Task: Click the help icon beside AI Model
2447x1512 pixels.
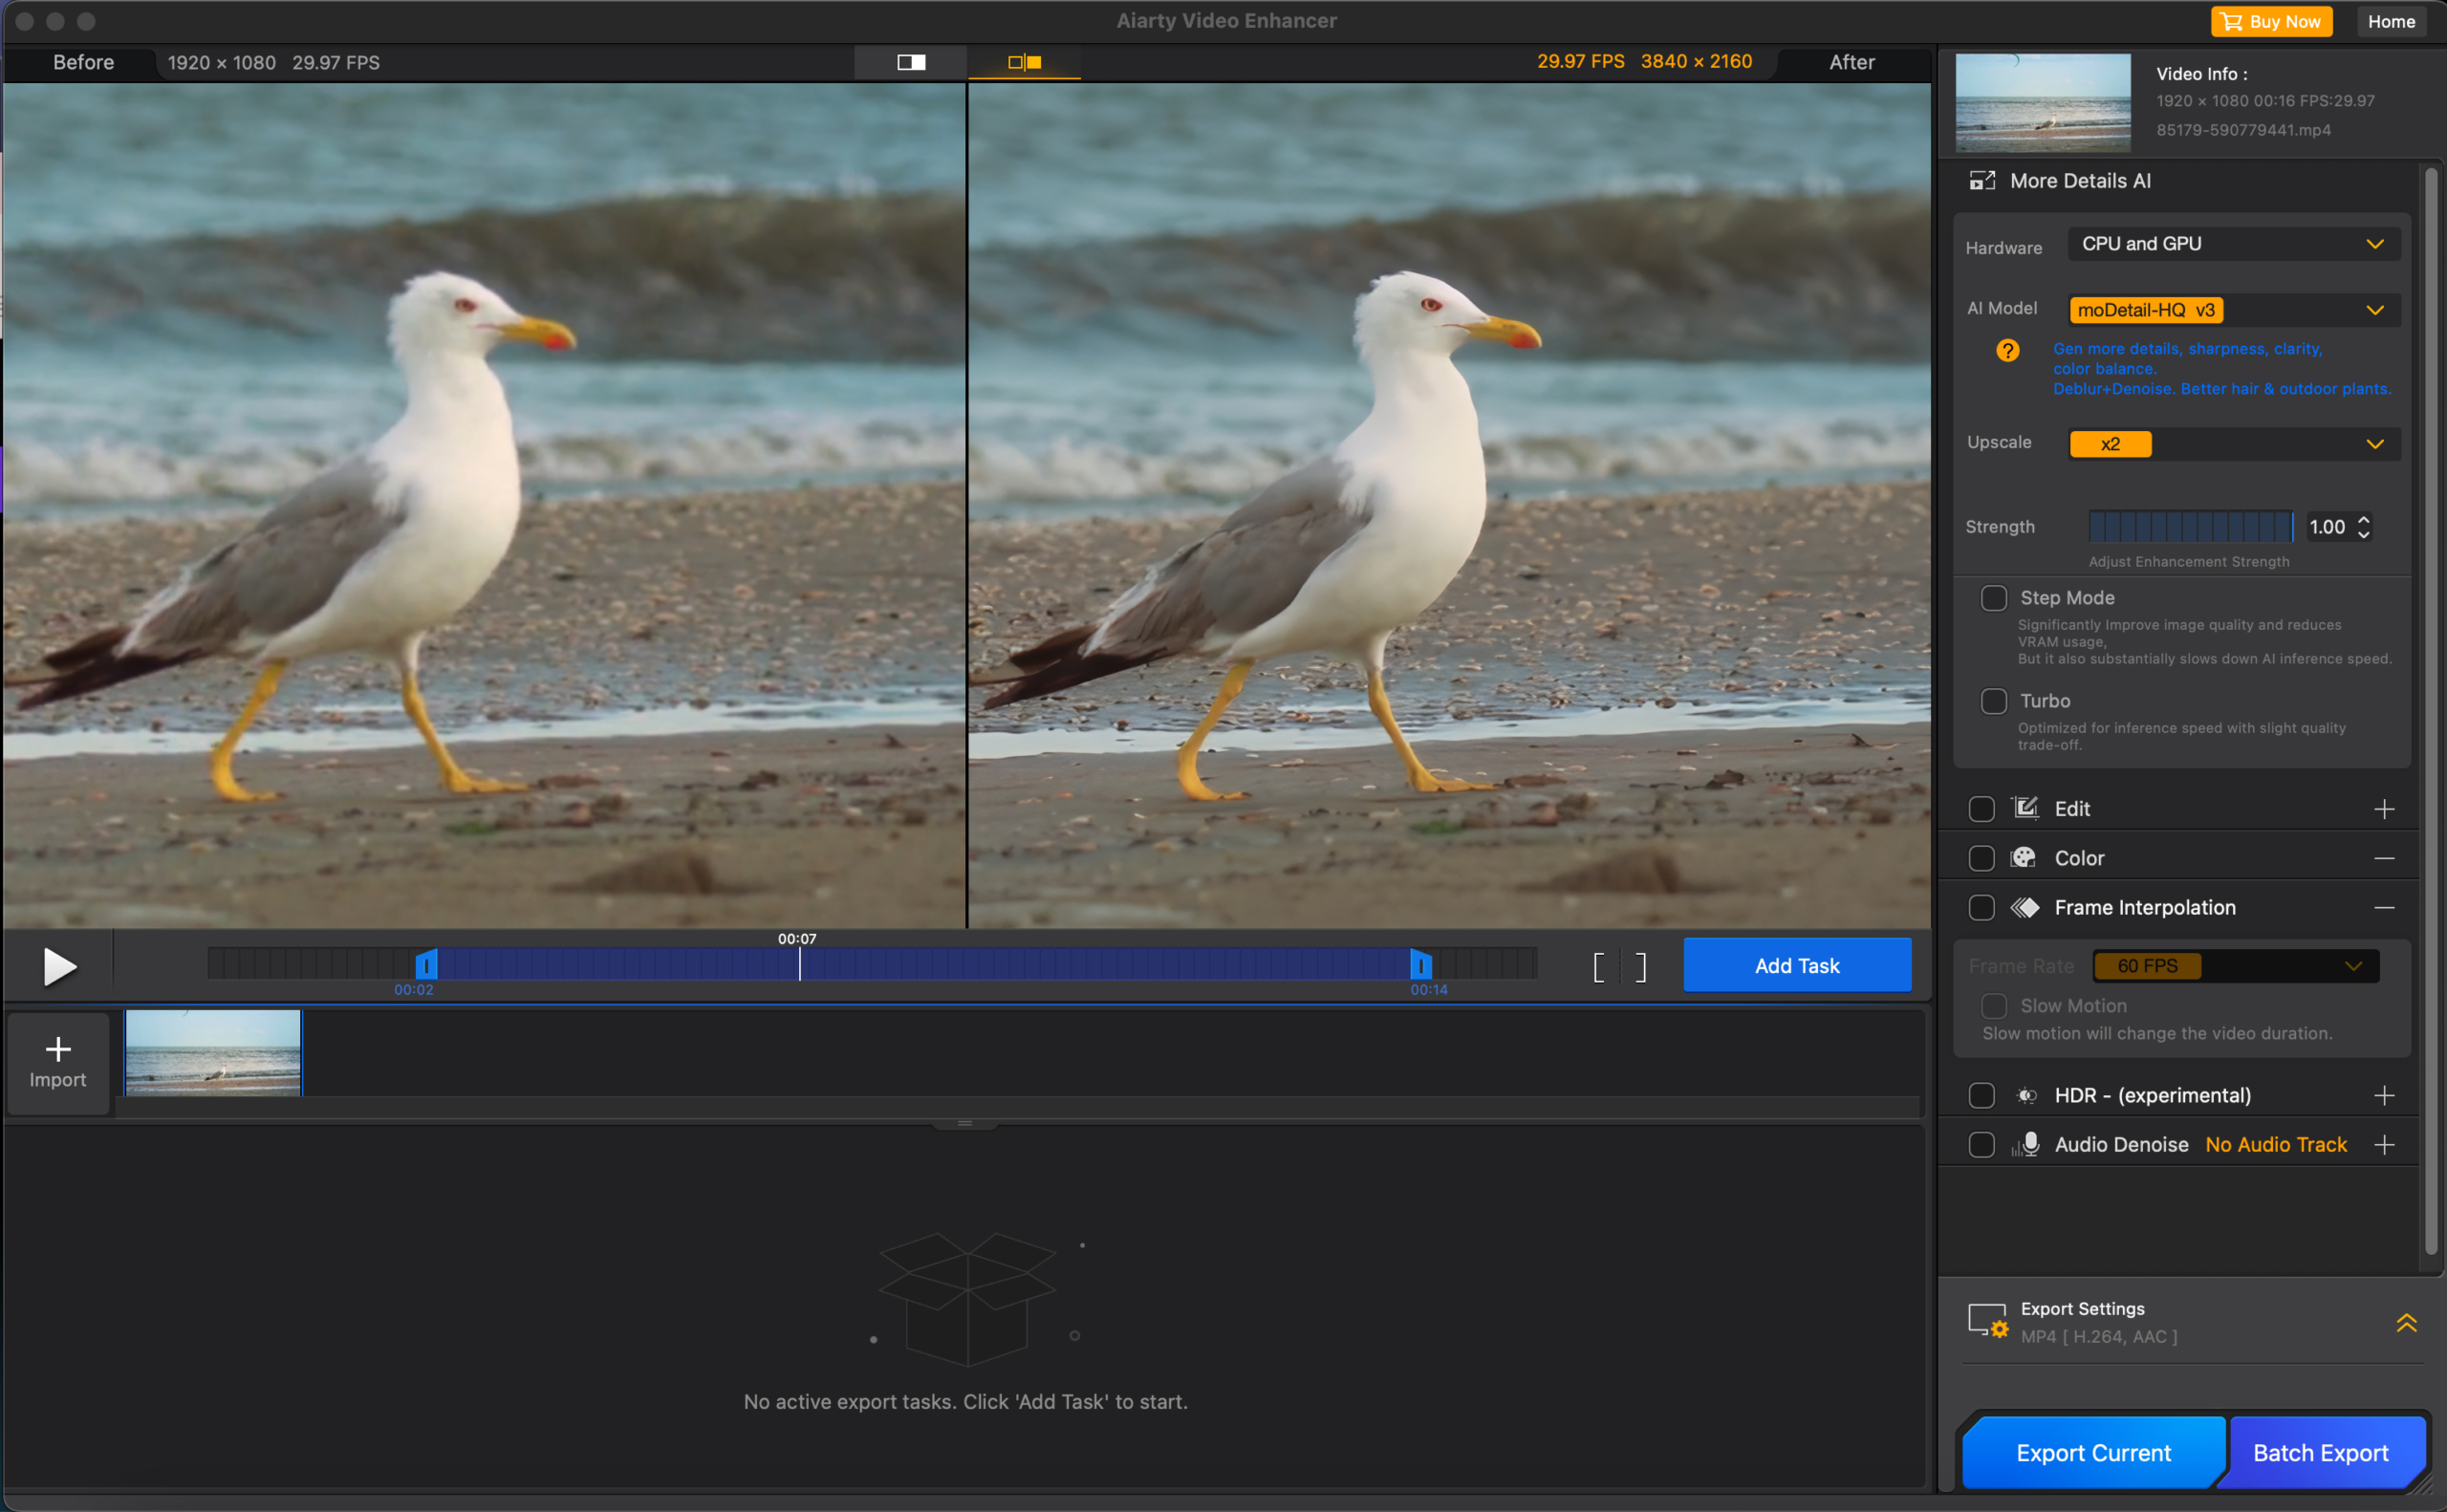Action: point(2009,350)
